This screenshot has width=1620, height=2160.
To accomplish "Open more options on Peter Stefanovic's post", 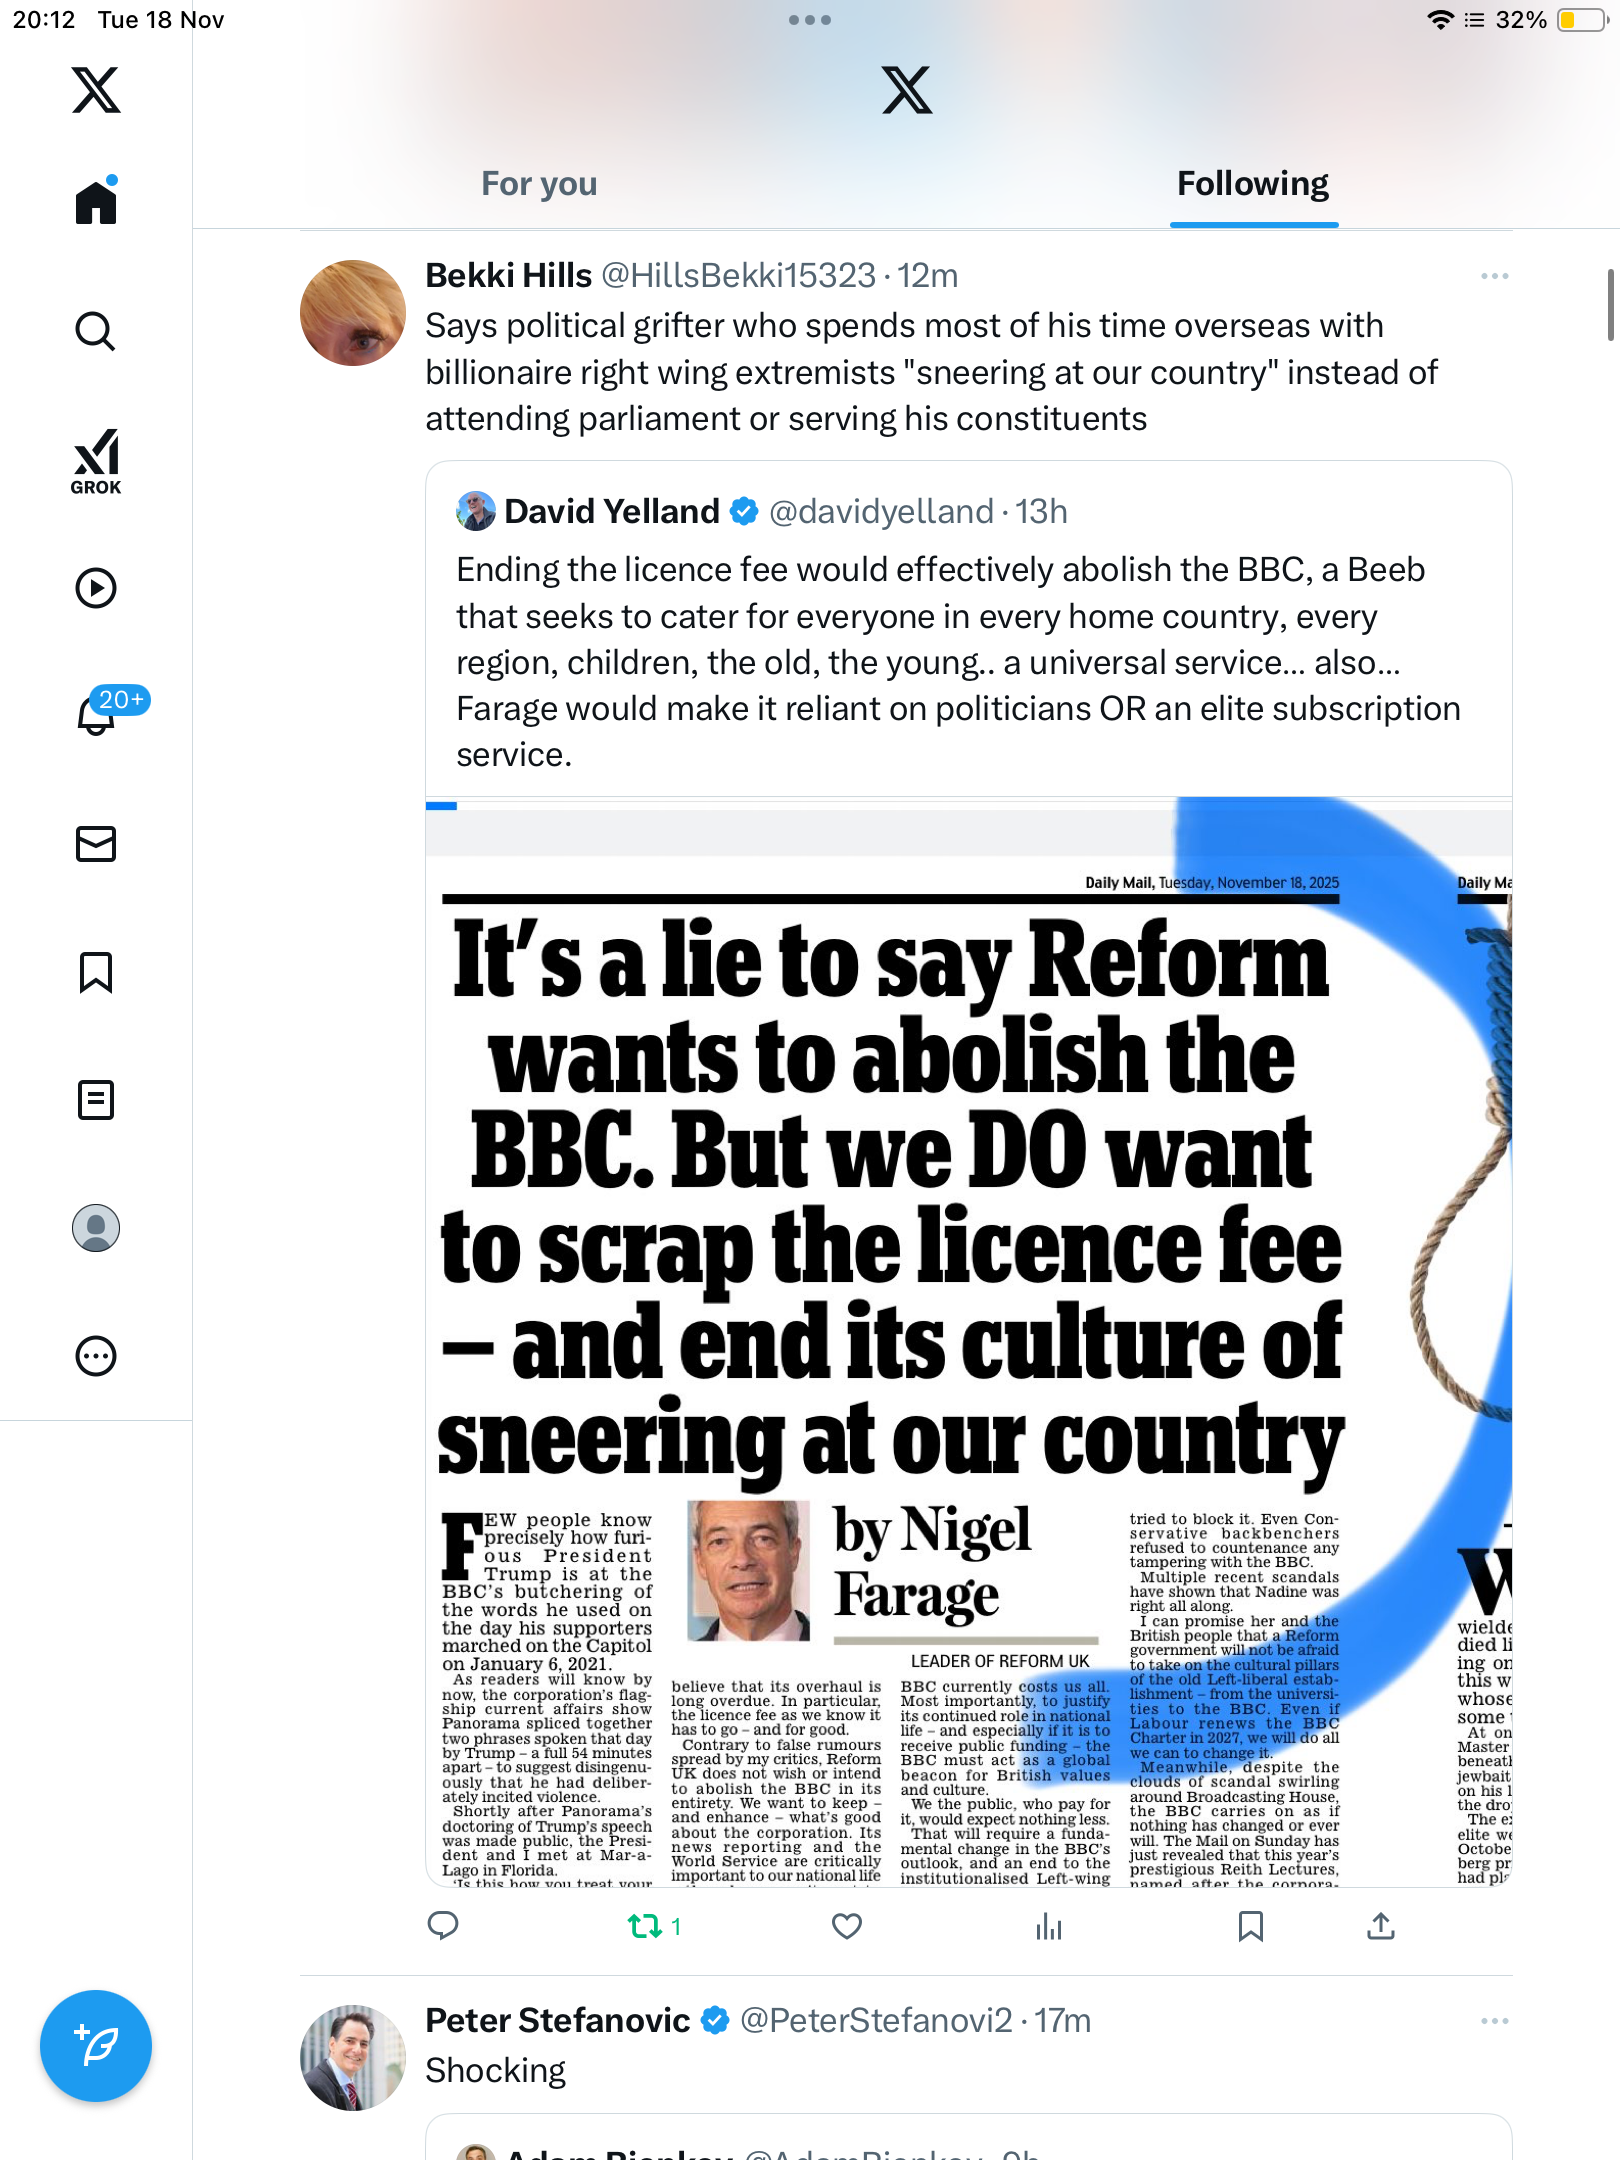I will point(1495,2021).
